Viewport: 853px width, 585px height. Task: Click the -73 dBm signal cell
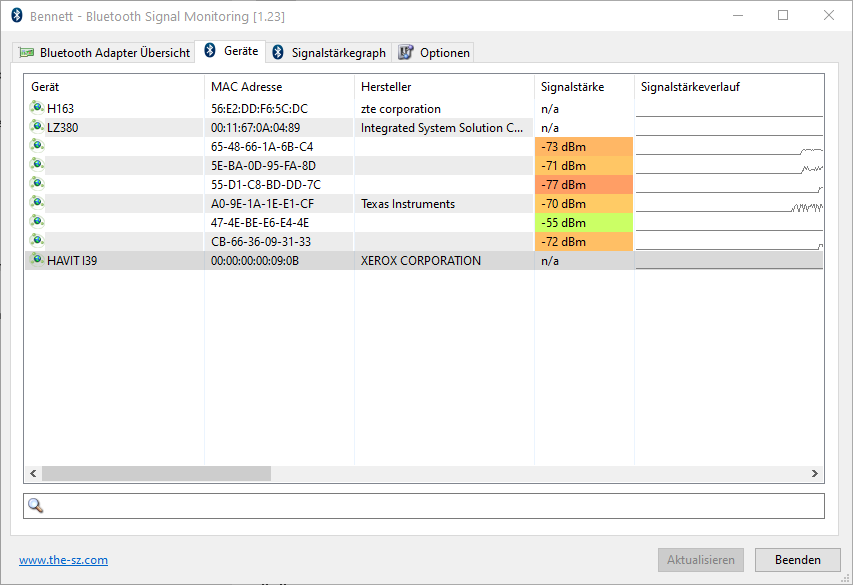coord(584,147)
